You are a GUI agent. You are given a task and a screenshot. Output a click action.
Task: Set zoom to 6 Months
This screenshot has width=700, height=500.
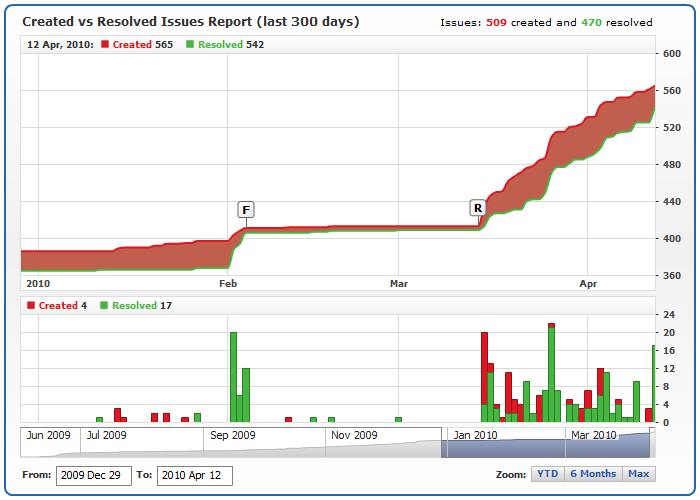(593, 474)
